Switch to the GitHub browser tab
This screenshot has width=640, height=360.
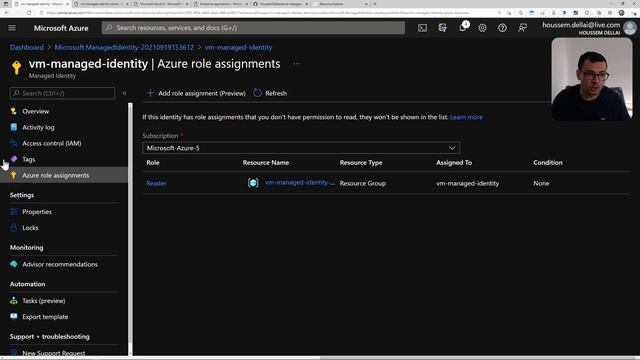280,4
